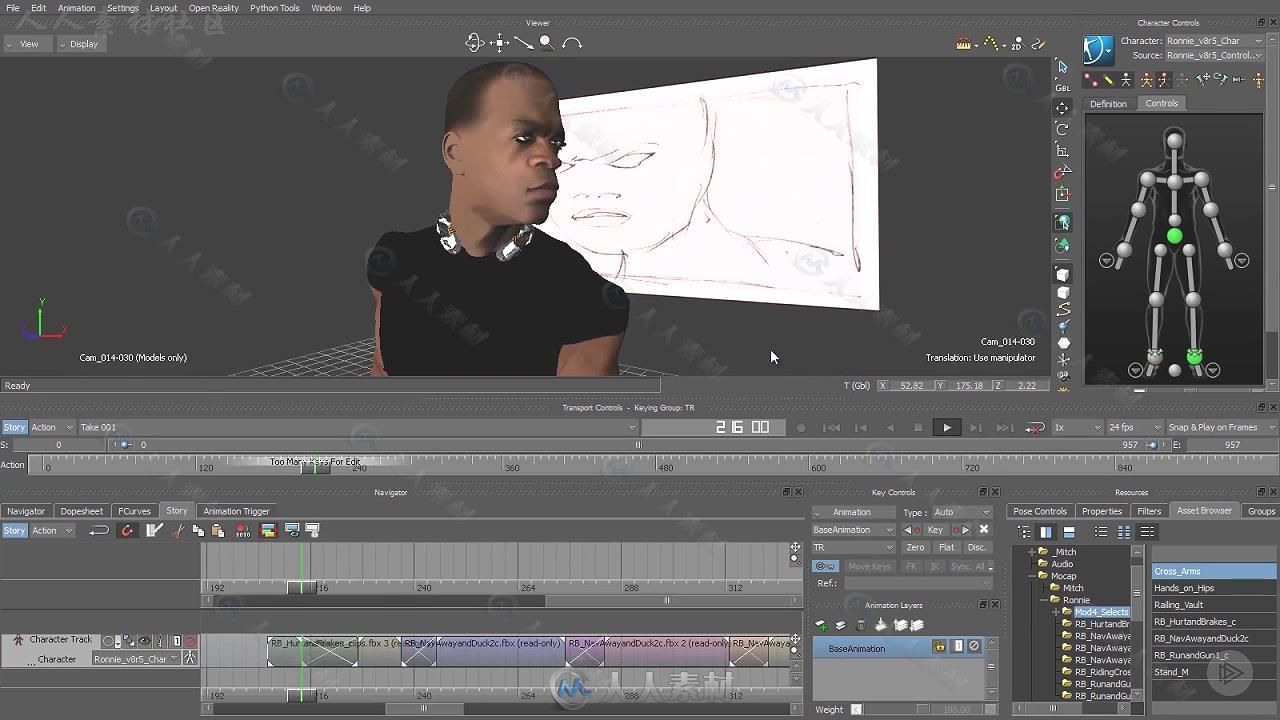This screenshot has width=1280, height=720.
Task: Click the zoom magnifier icon above viewer
Action: click(547, 43)
